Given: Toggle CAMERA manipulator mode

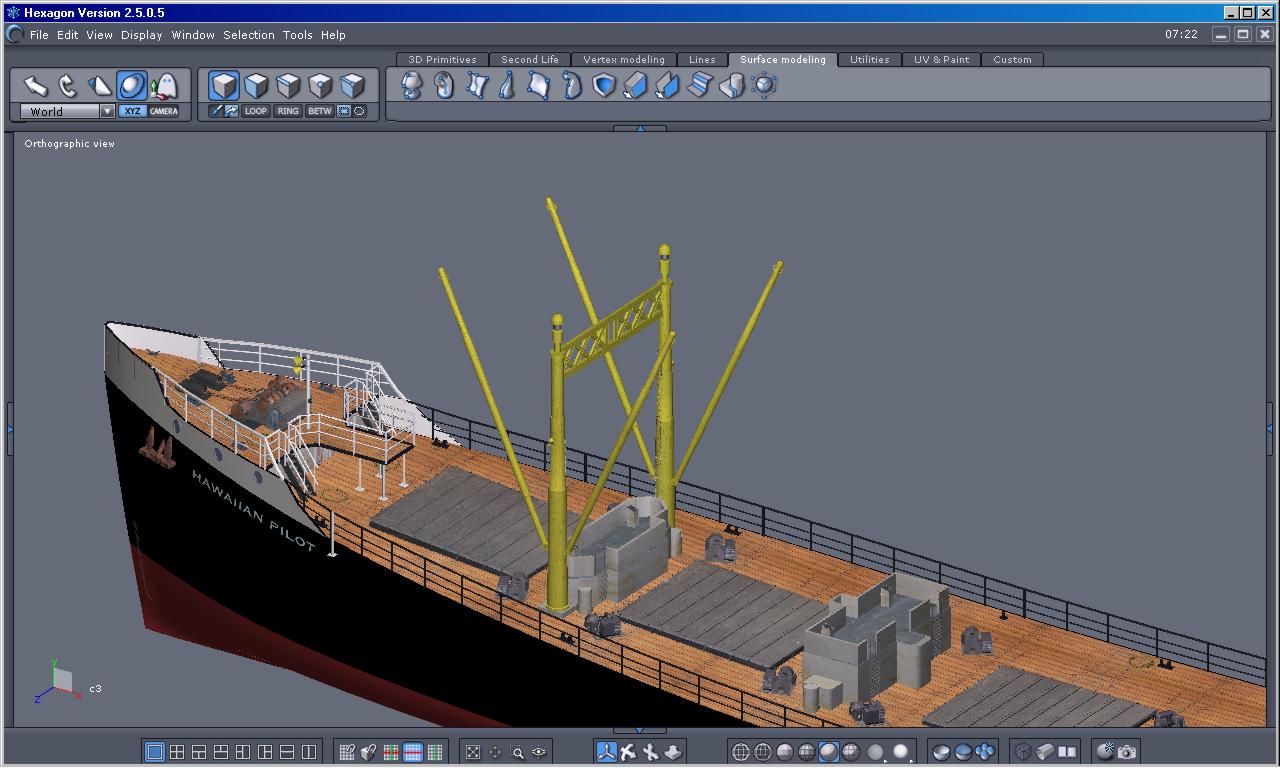Looking at the screenshot, I should click(164, 111).
